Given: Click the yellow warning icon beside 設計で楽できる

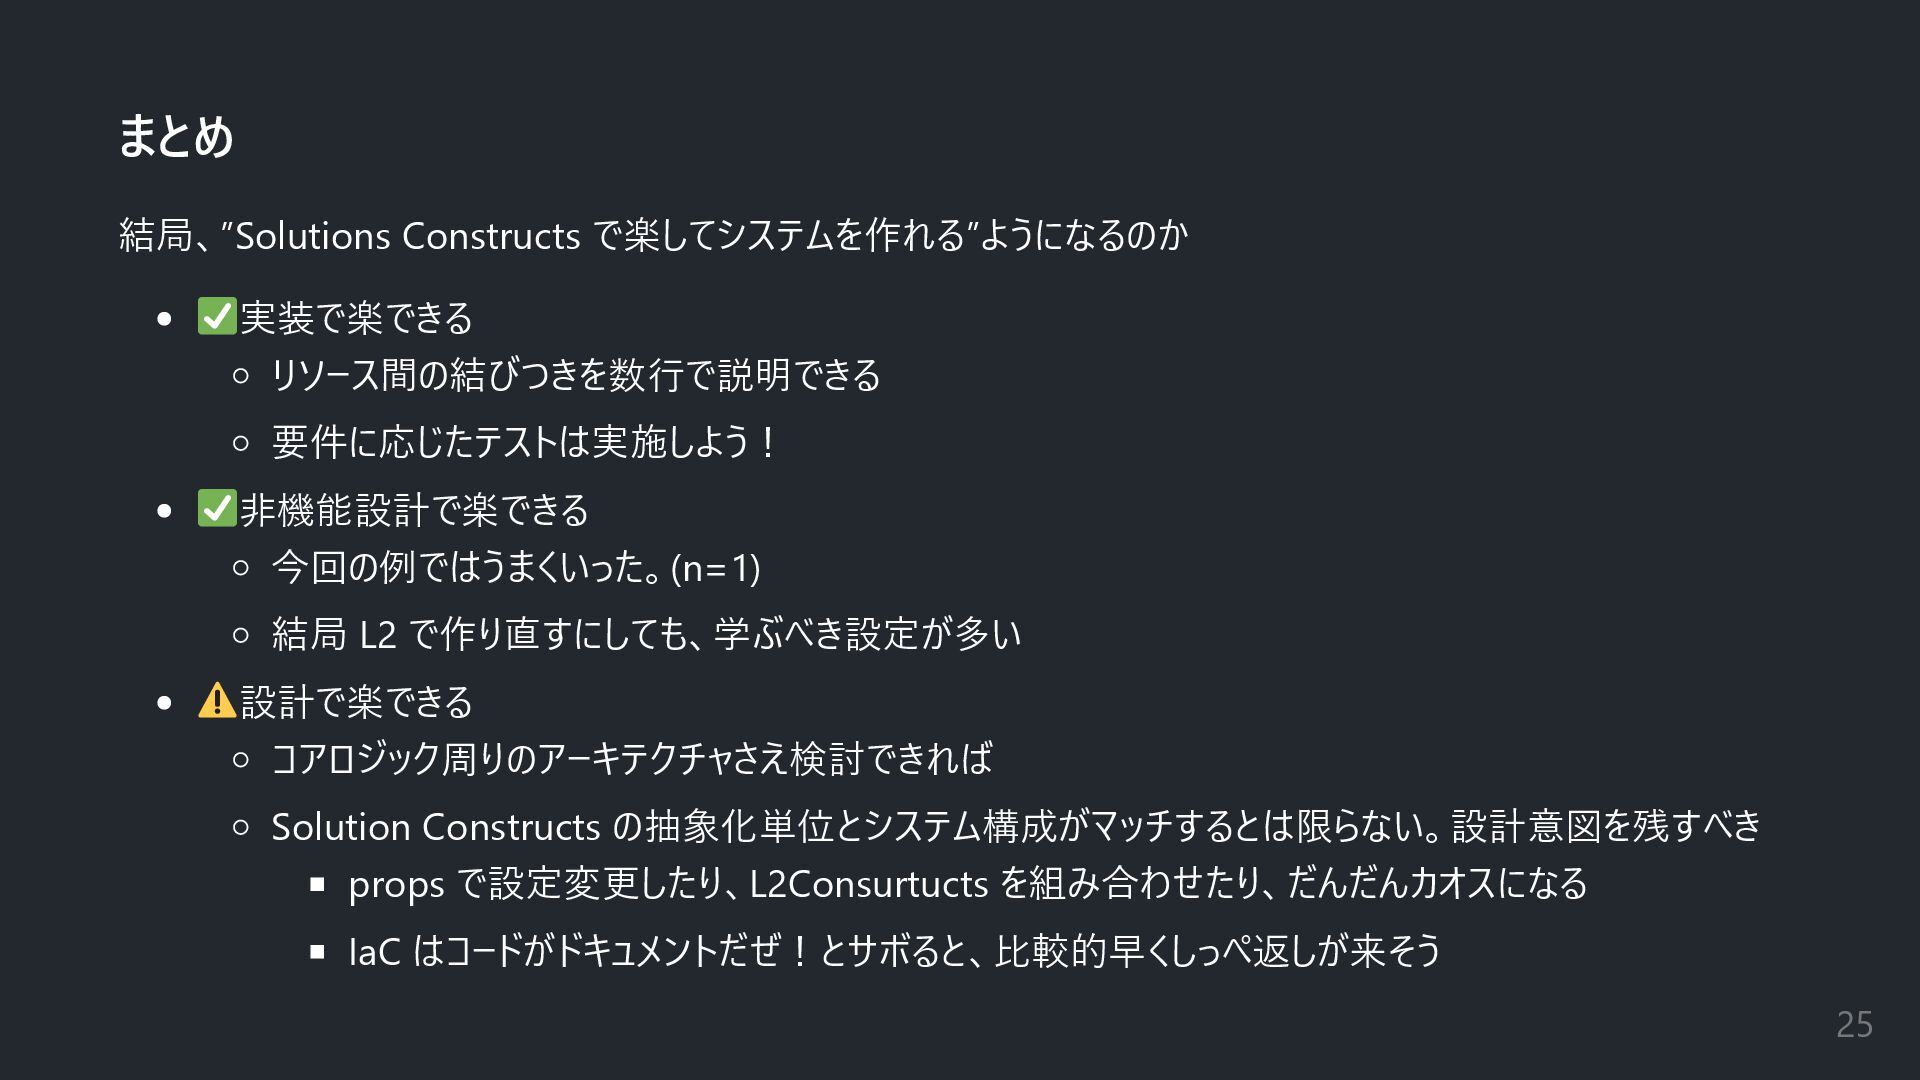Looking at the screenshot, I should click(x=217, y=700).
